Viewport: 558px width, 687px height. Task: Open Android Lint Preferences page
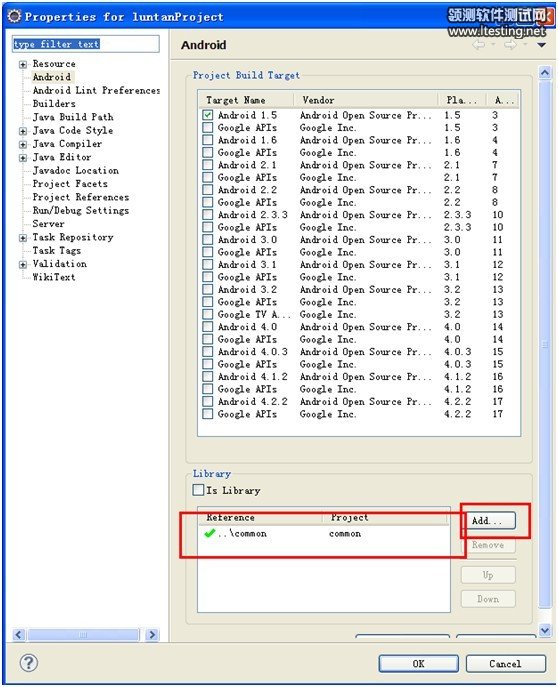coord(96,90)
